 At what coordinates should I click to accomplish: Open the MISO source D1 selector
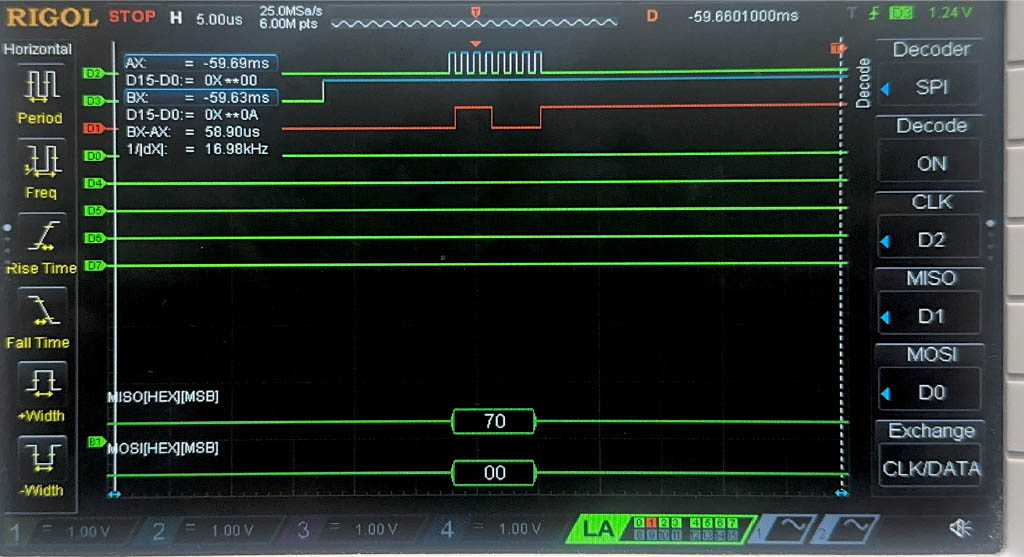coord(930,316)
